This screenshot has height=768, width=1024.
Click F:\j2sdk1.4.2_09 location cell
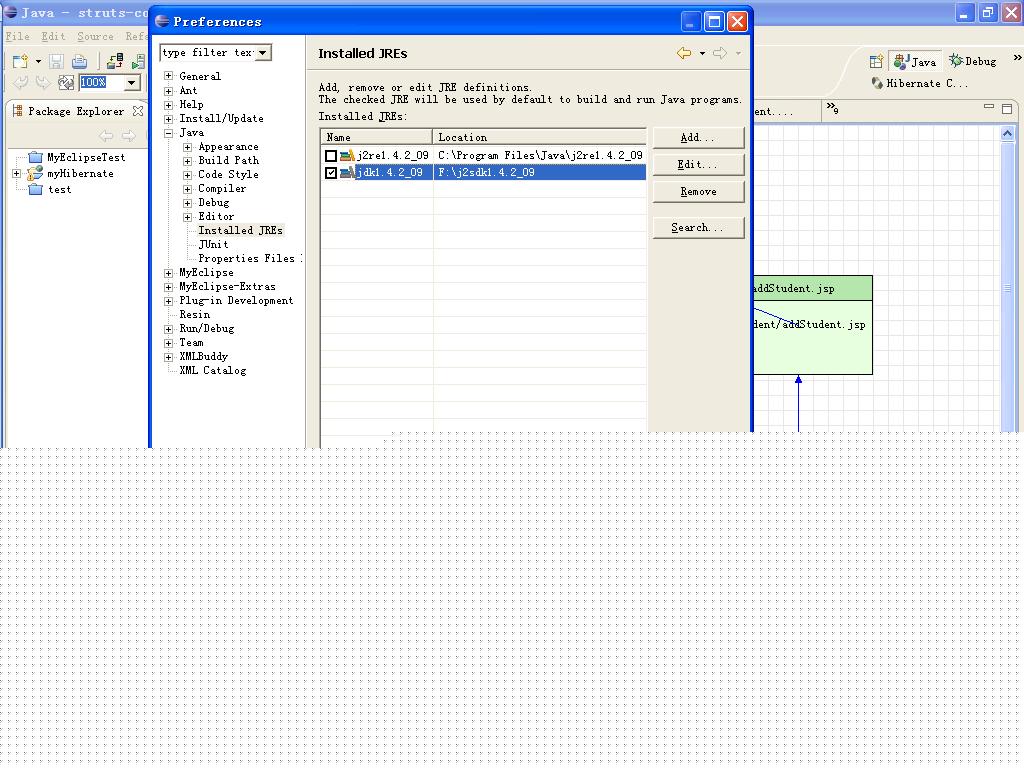(x=540, y=172)
